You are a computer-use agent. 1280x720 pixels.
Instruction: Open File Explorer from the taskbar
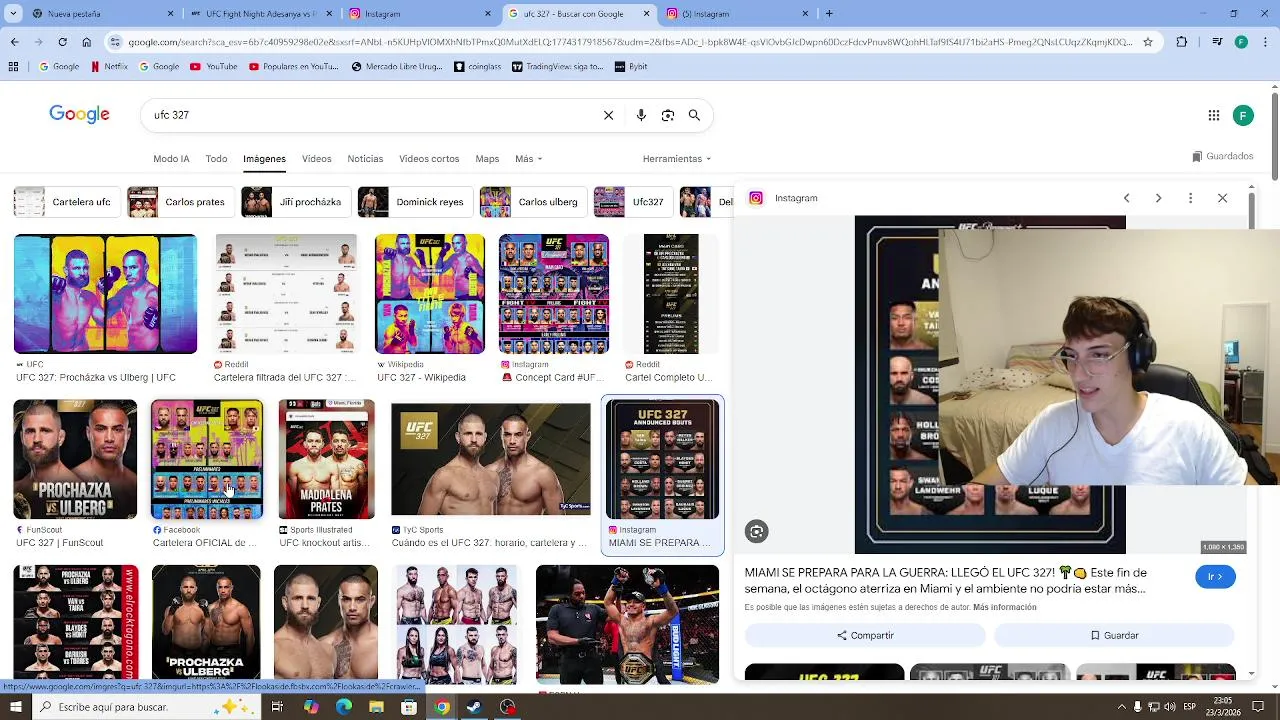point(376,707)
